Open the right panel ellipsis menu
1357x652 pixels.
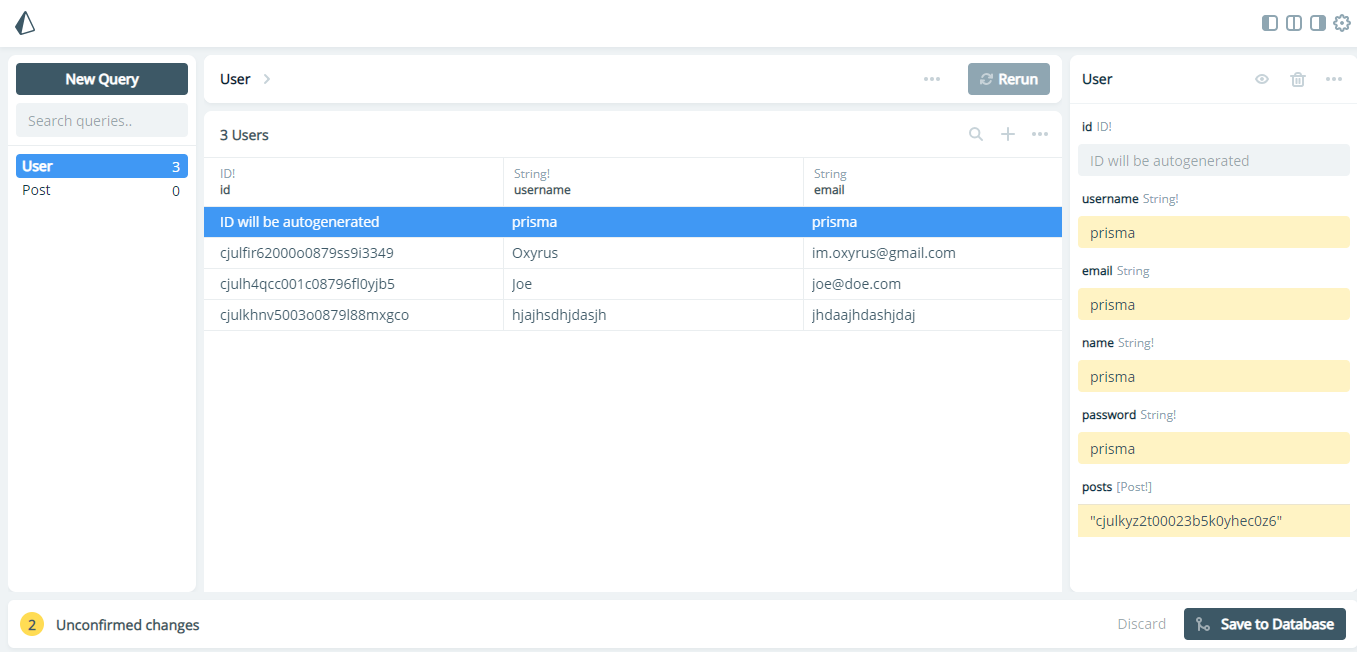click(x=1333, y=78)
